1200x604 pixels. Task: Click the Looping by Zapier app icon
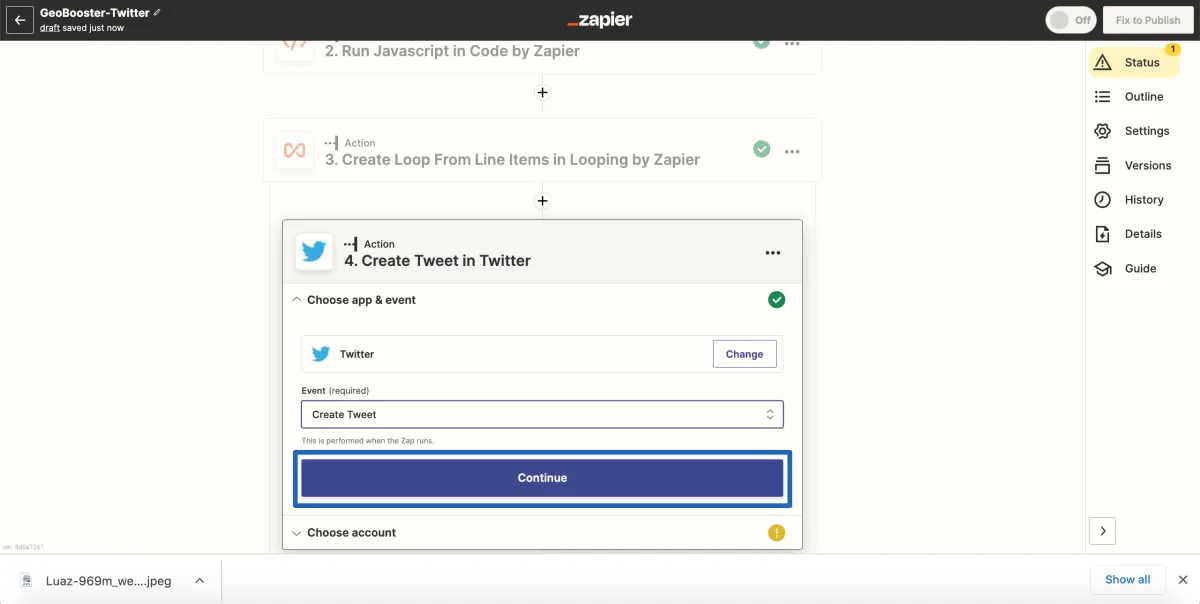pyautogui.click(x=294, y=151)
